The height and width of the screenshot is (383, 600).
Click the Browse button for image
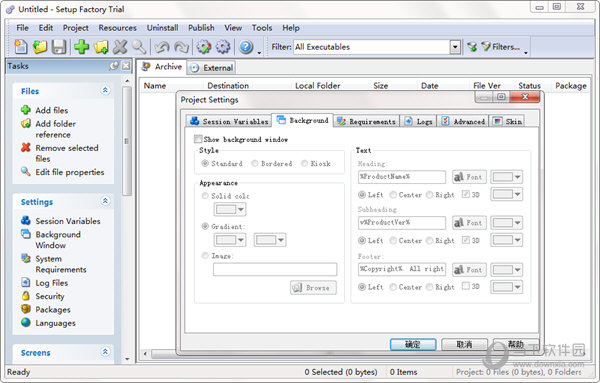313,288
